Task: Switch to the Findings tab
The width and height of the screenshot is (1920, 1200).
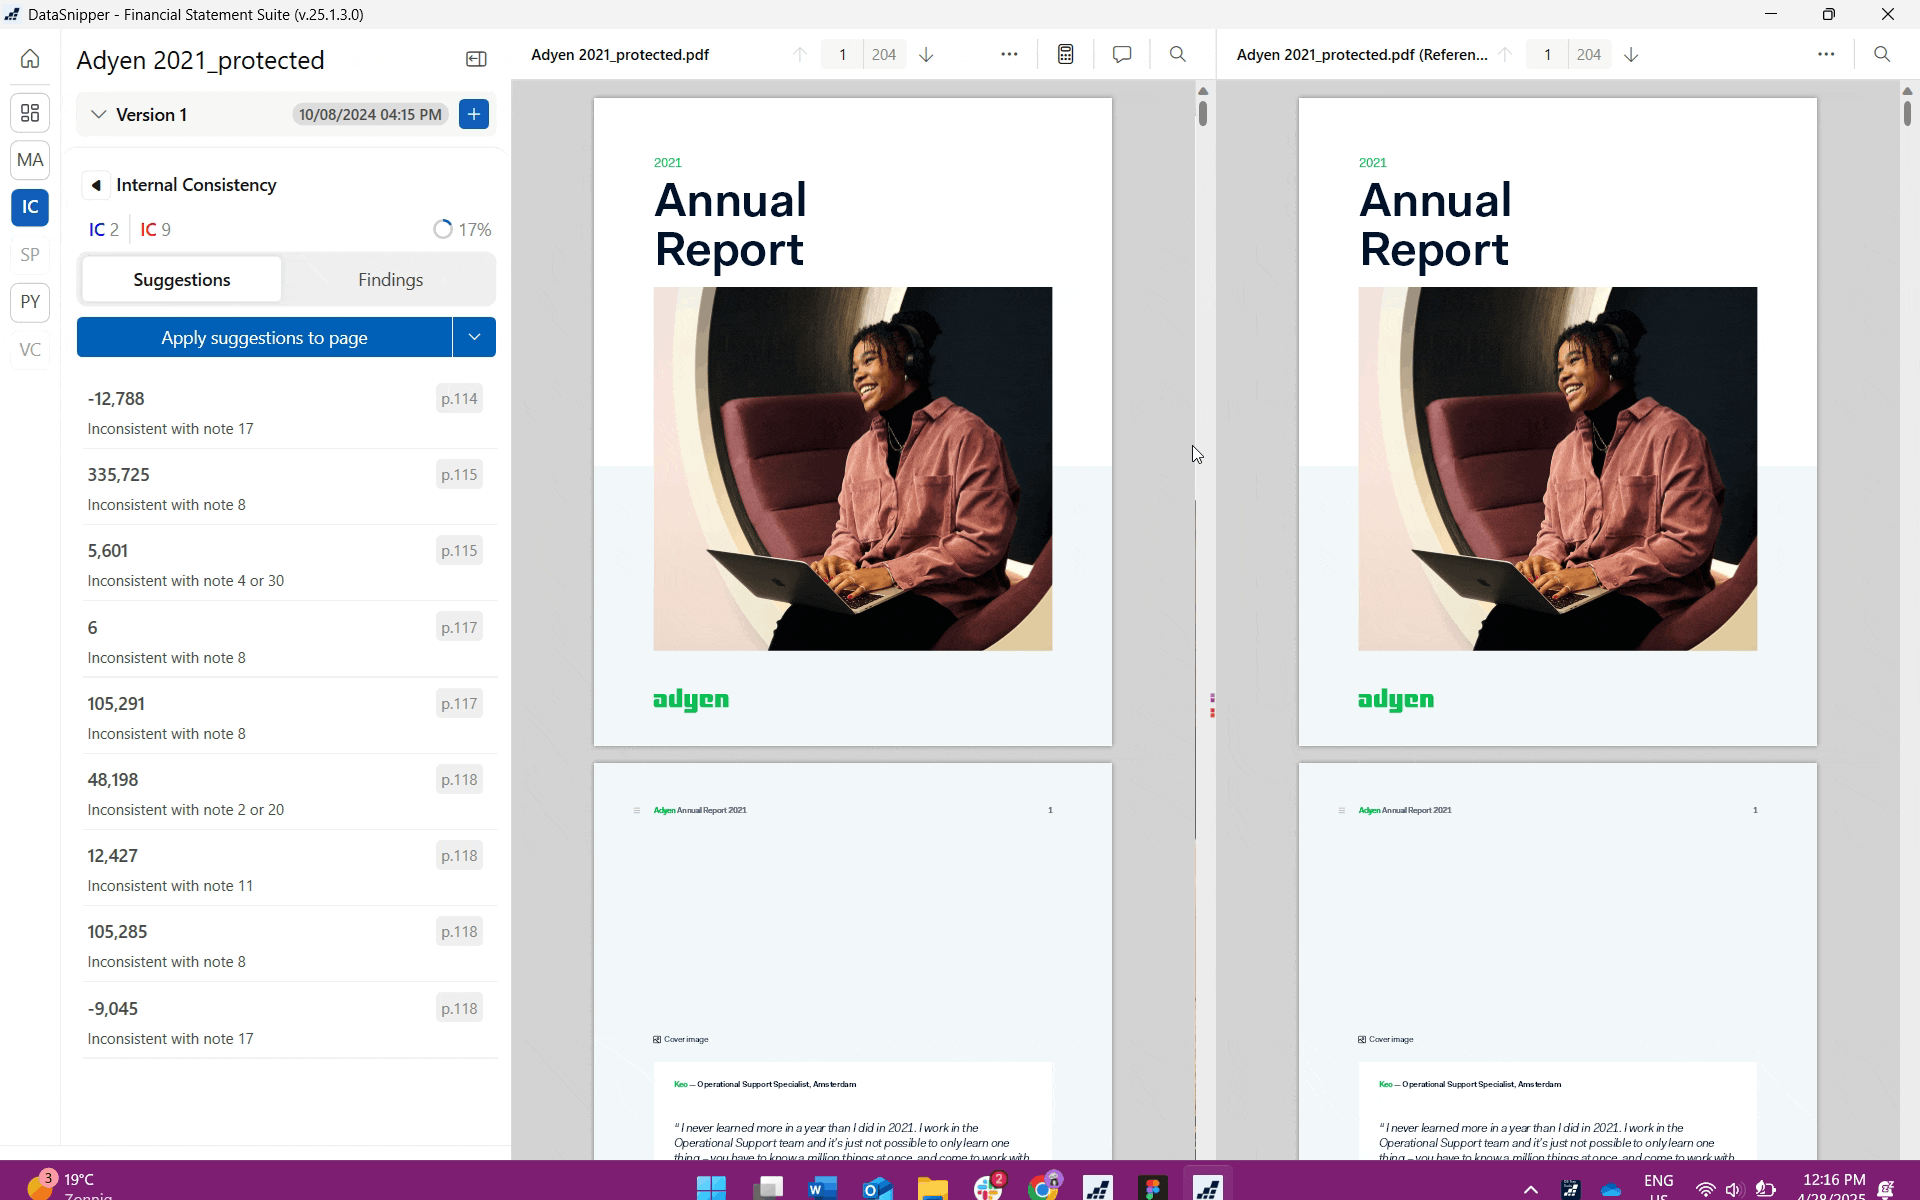Action: point(390,280)
